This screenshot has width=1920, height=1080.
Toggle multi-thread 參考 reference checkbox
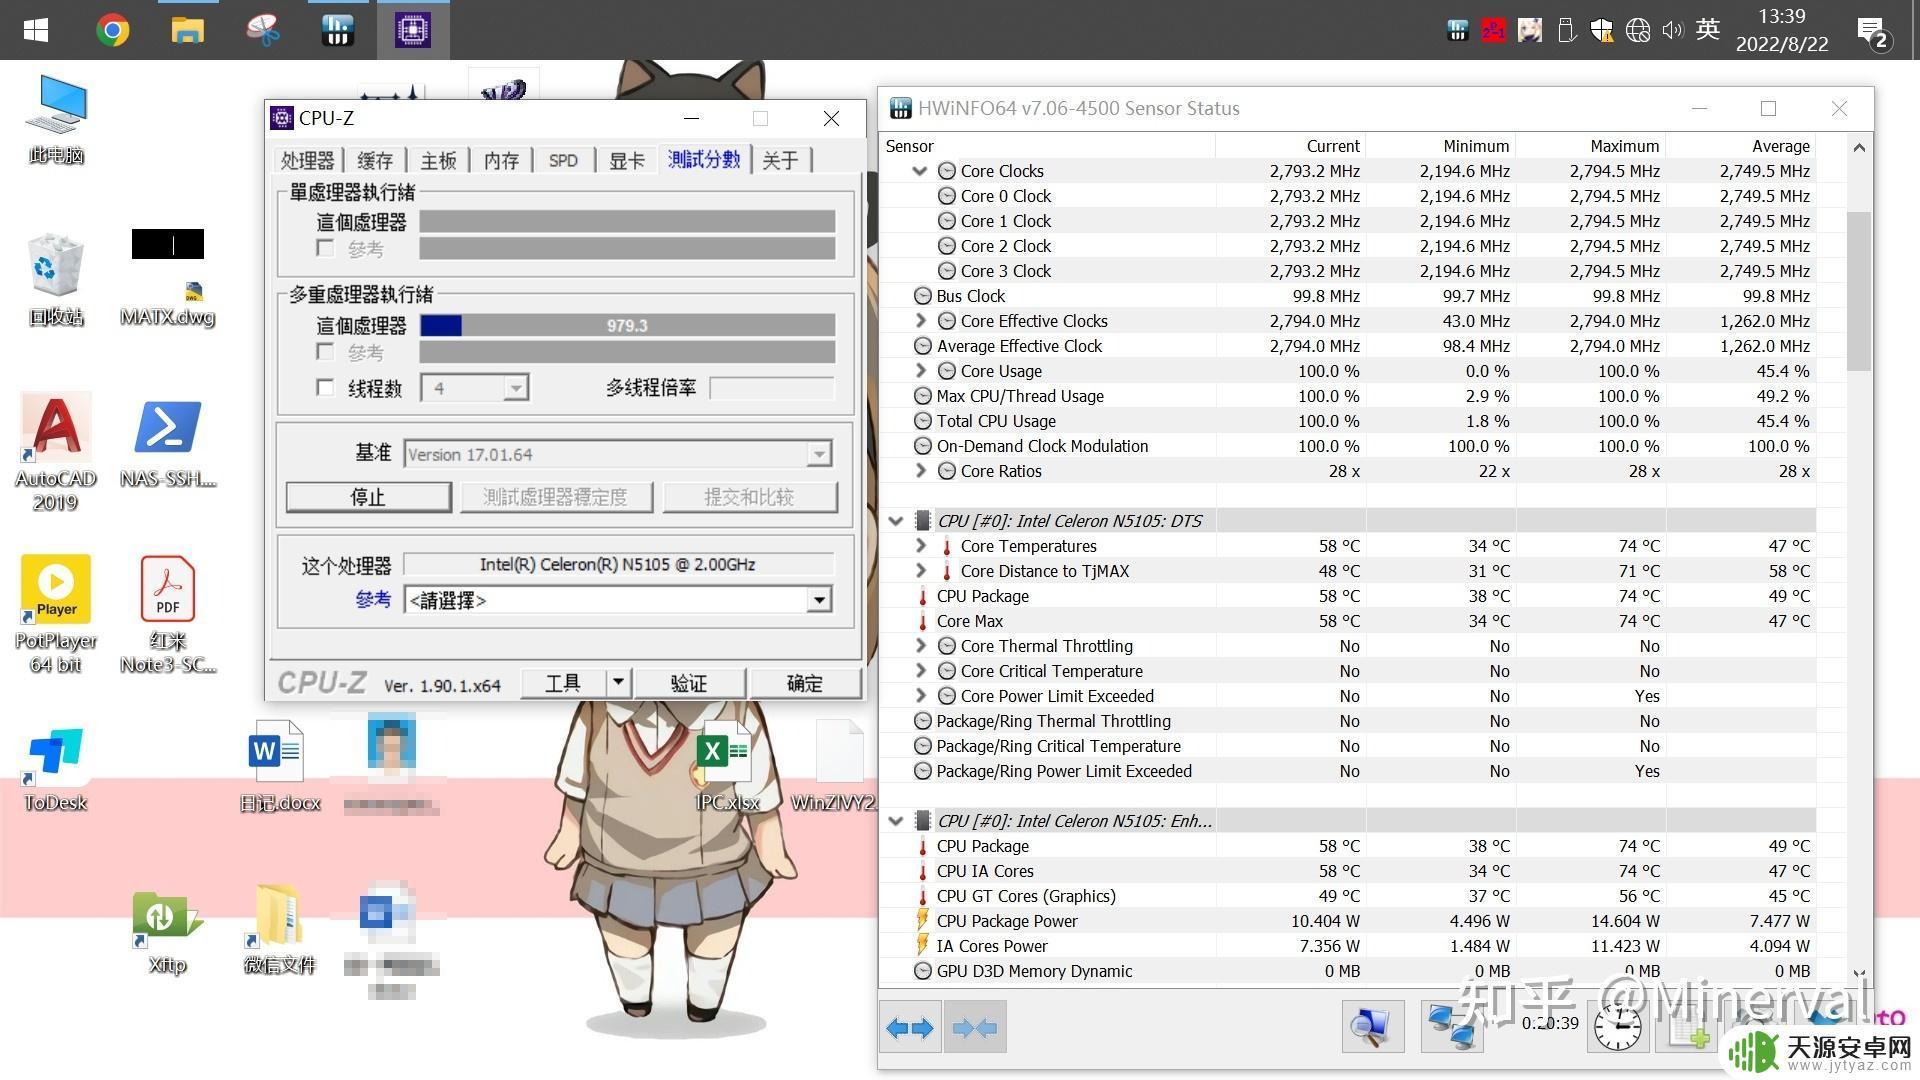[x=324, y=351]
